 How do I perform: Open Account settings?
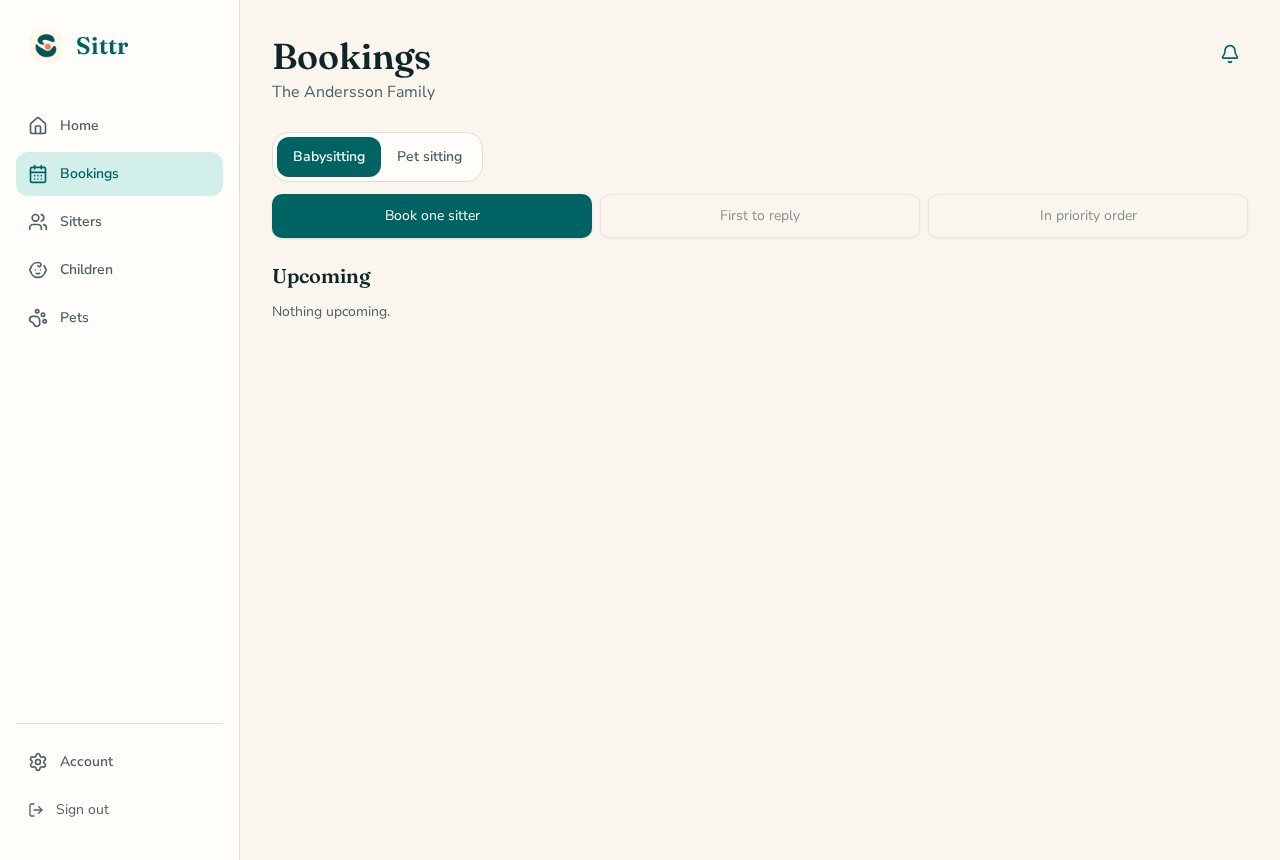pos(119,762)
